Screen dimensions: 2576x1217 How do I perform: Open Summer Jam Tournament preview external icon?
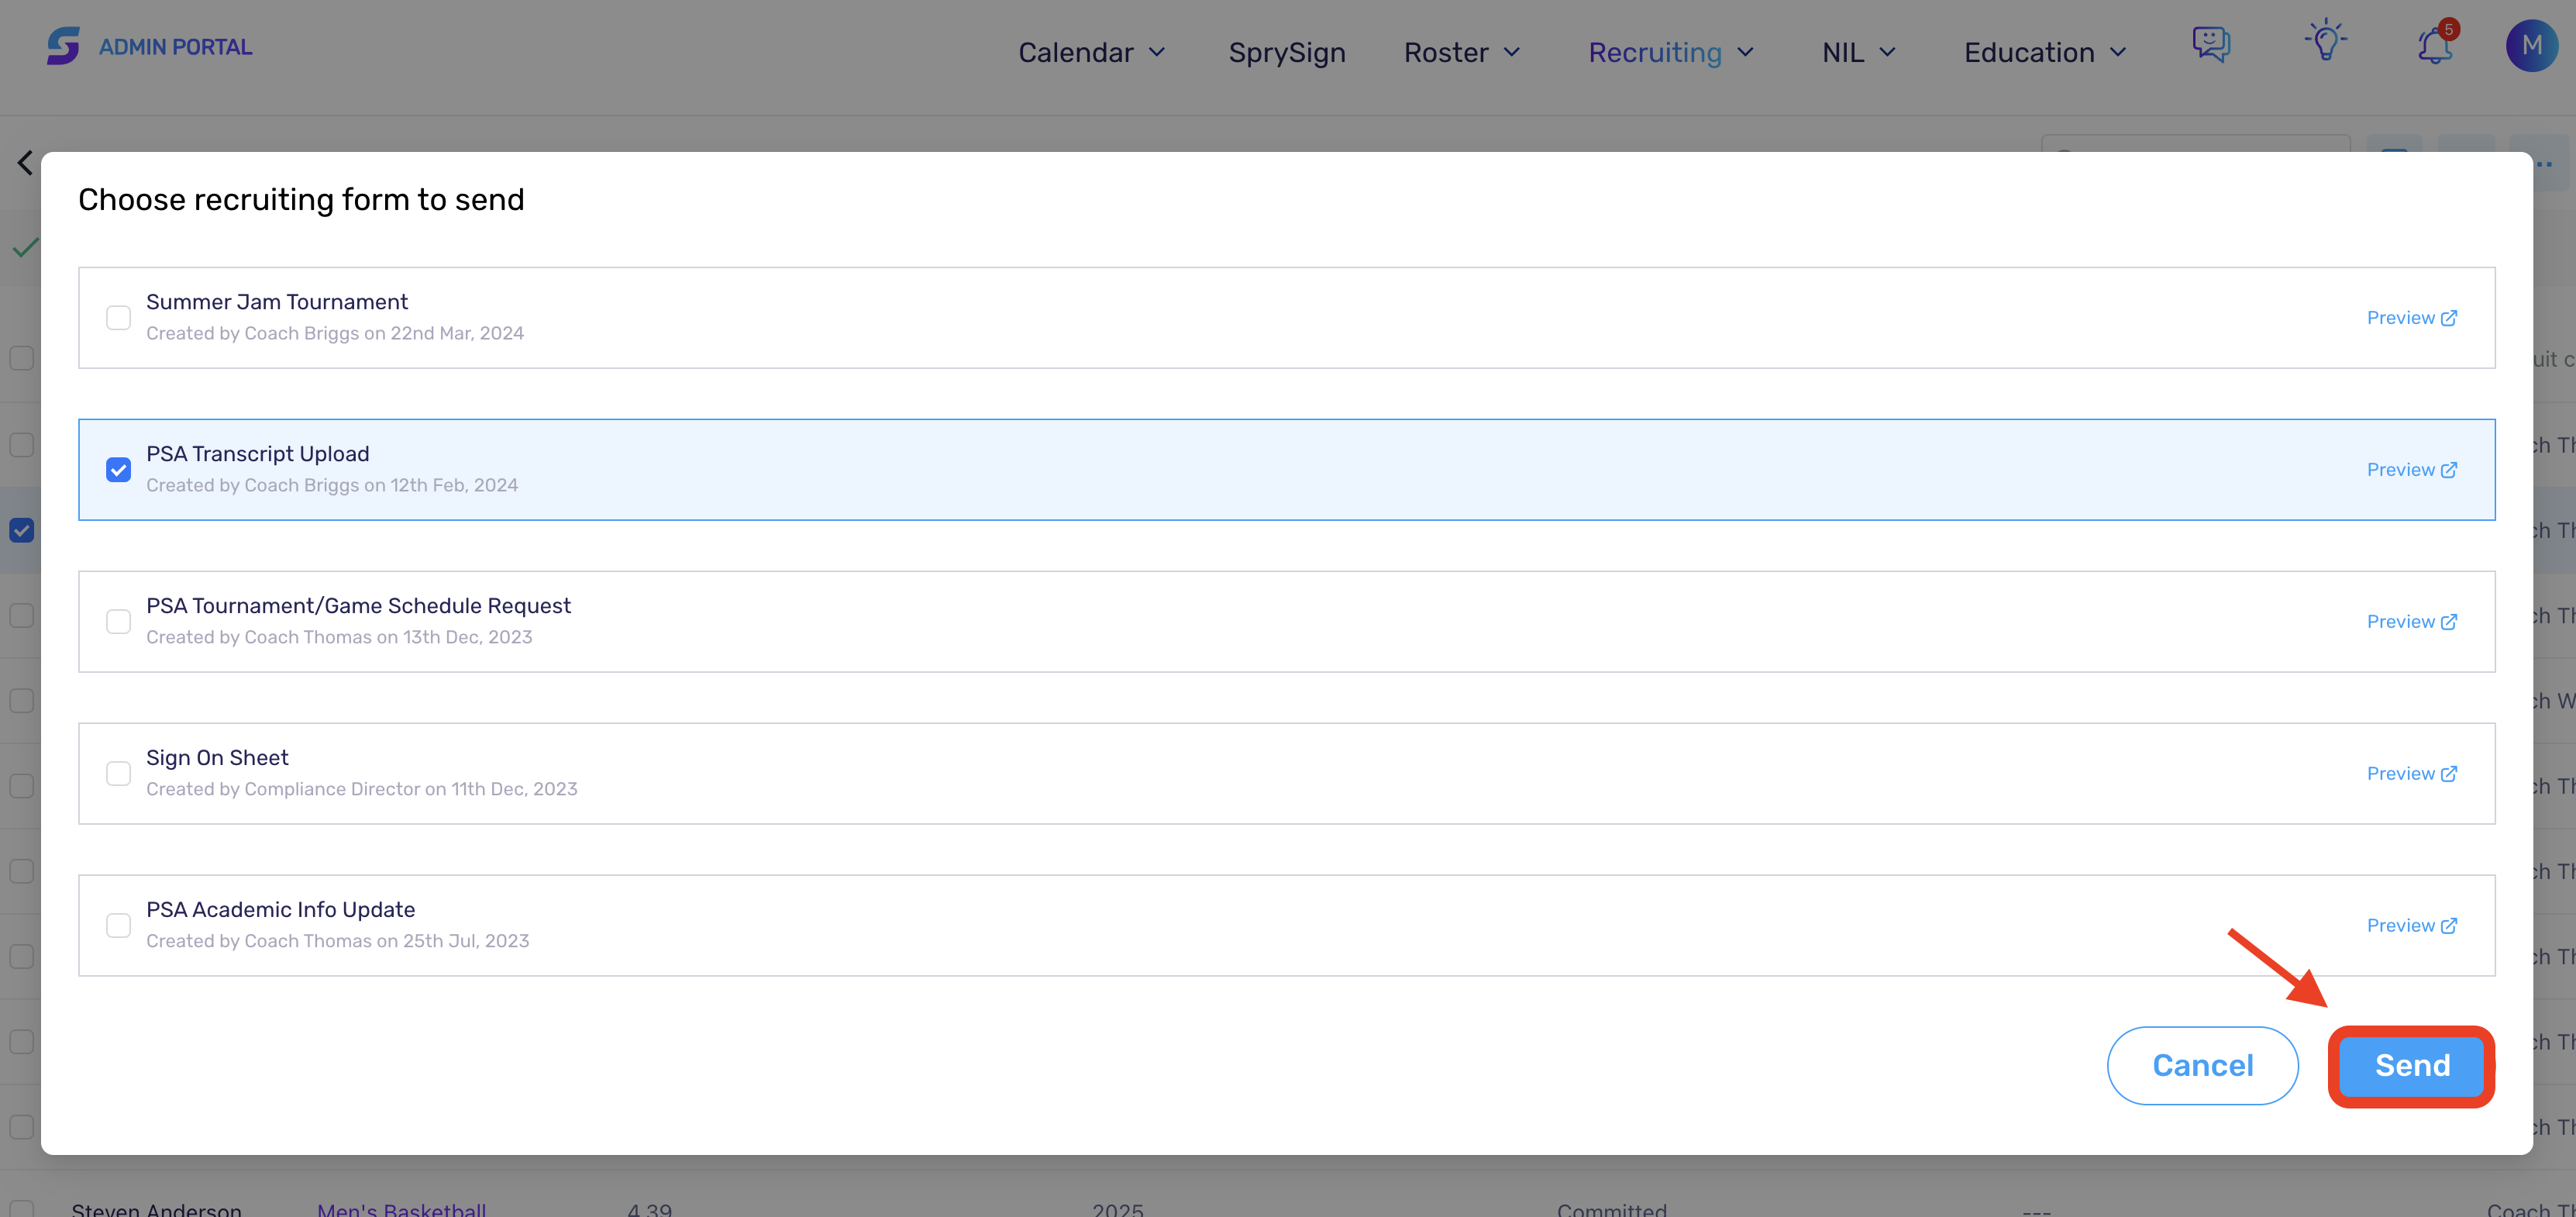2449,318
